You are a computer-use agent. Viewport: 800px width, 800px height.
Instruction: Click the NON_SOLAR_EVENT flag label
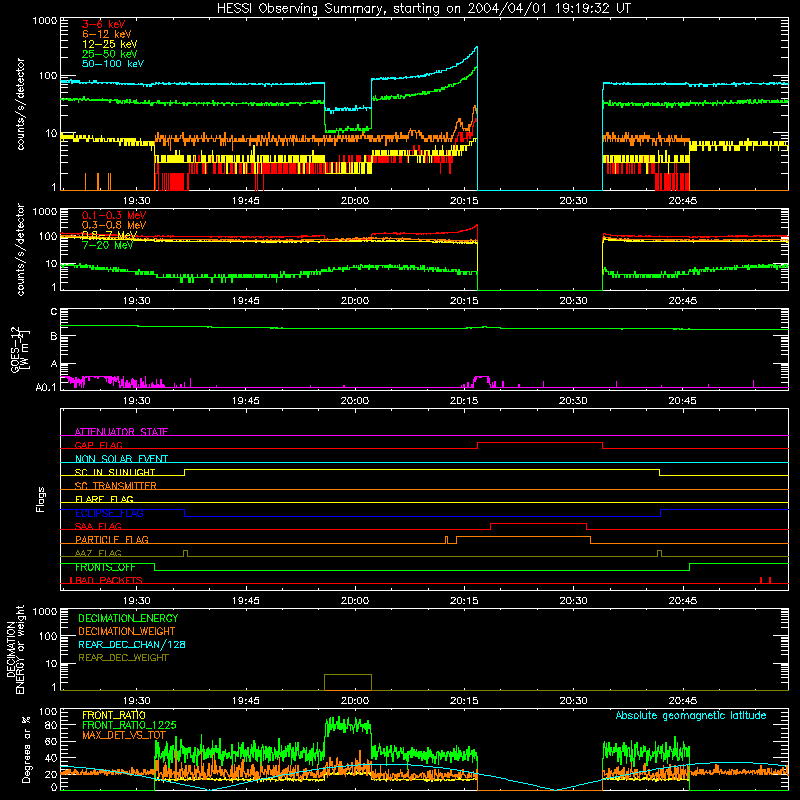coord(121,459)
